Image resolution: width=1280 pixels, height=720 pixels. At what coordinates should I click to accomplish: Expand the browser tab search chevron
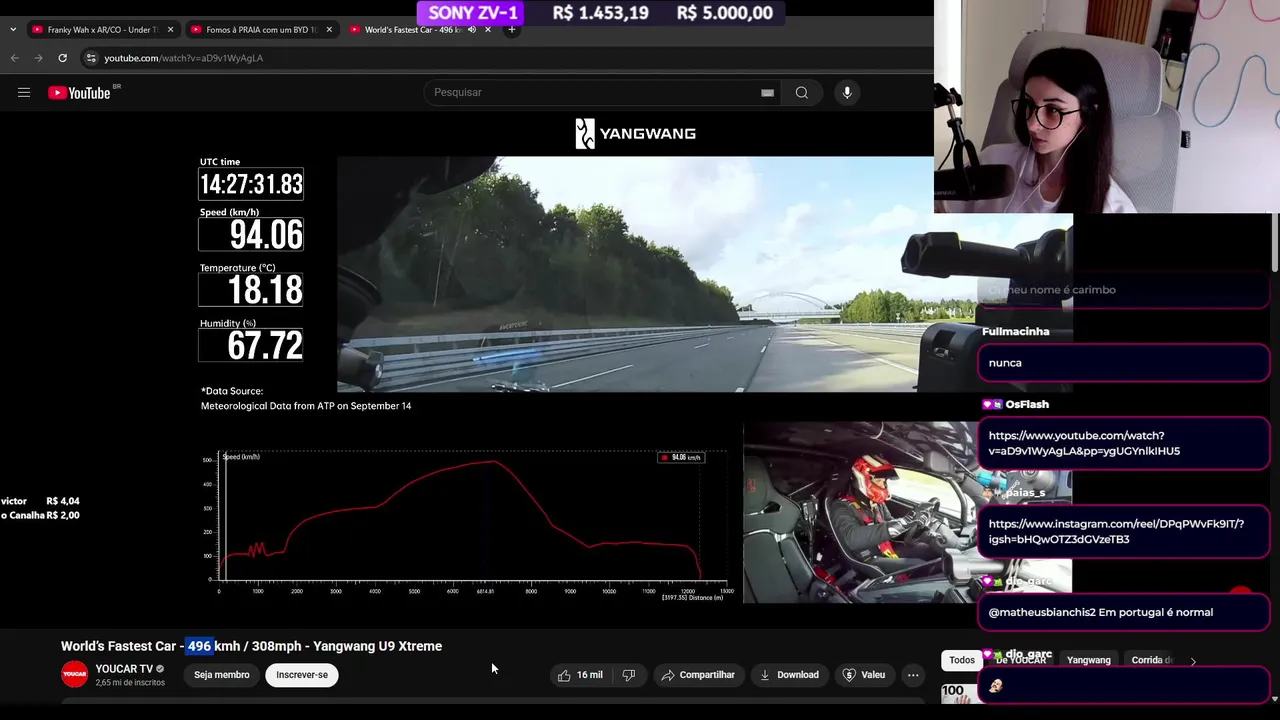click(13, 30)
